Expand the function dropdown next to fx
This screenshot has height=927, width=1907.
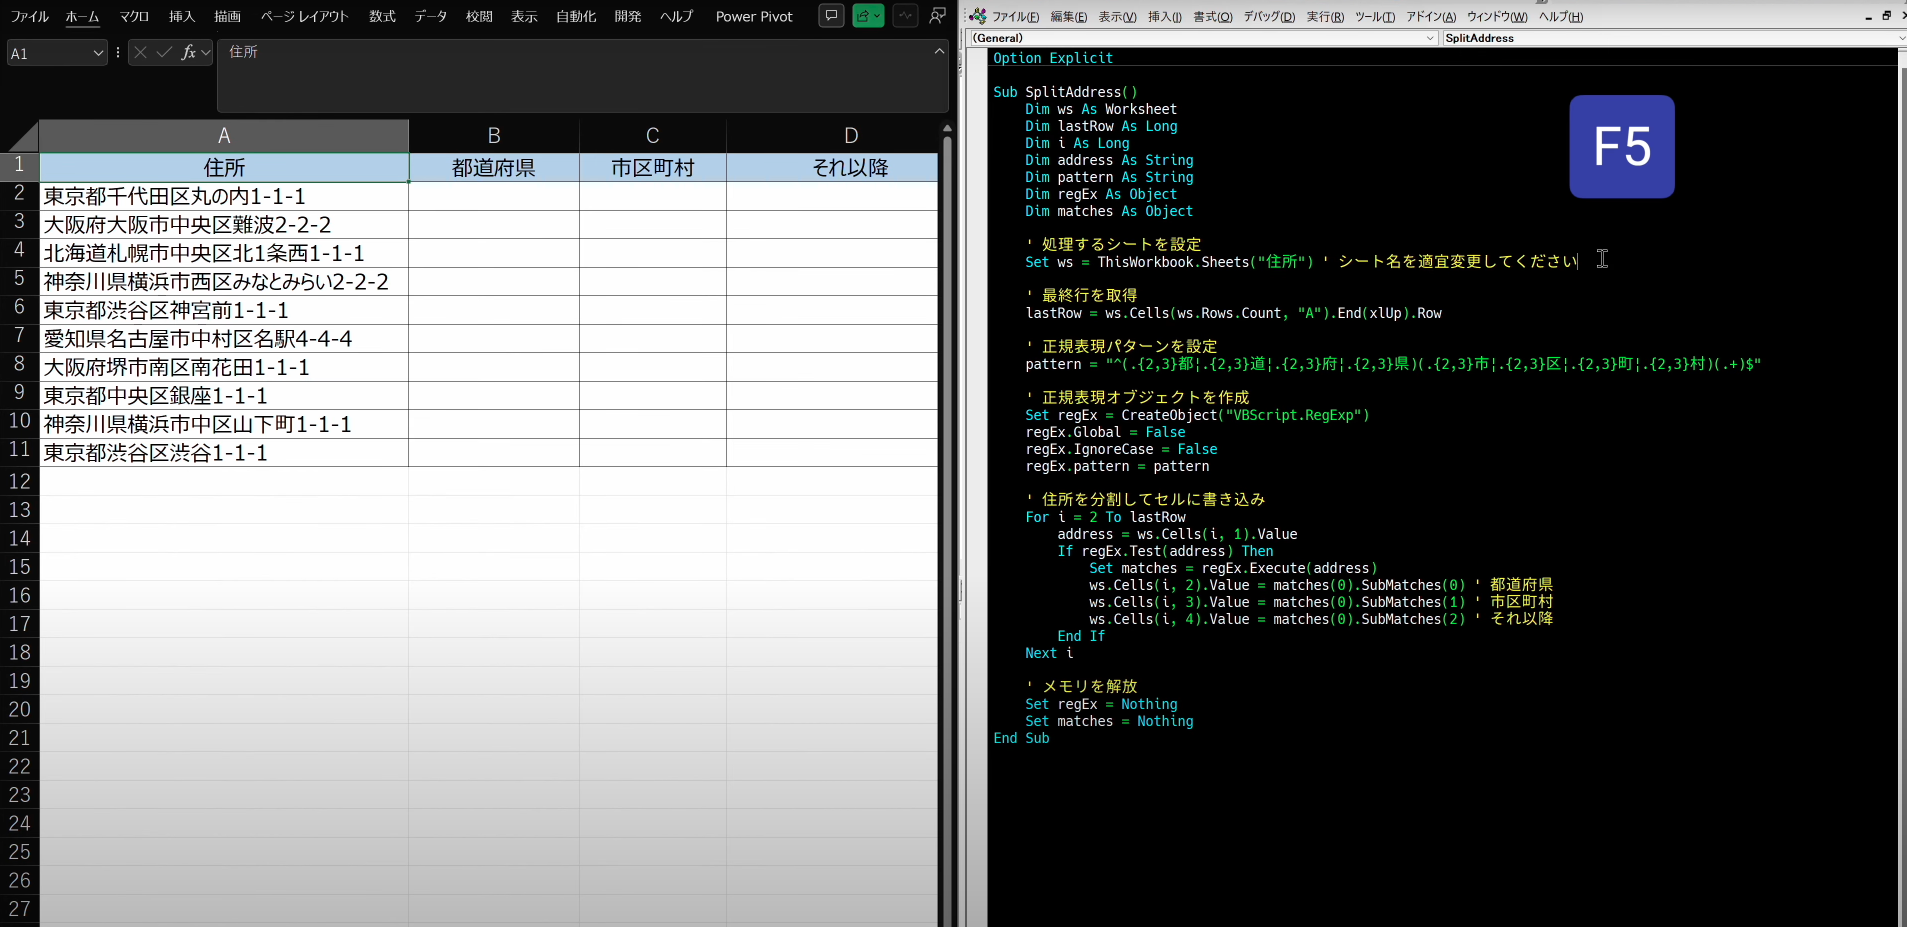pos(206,53)
